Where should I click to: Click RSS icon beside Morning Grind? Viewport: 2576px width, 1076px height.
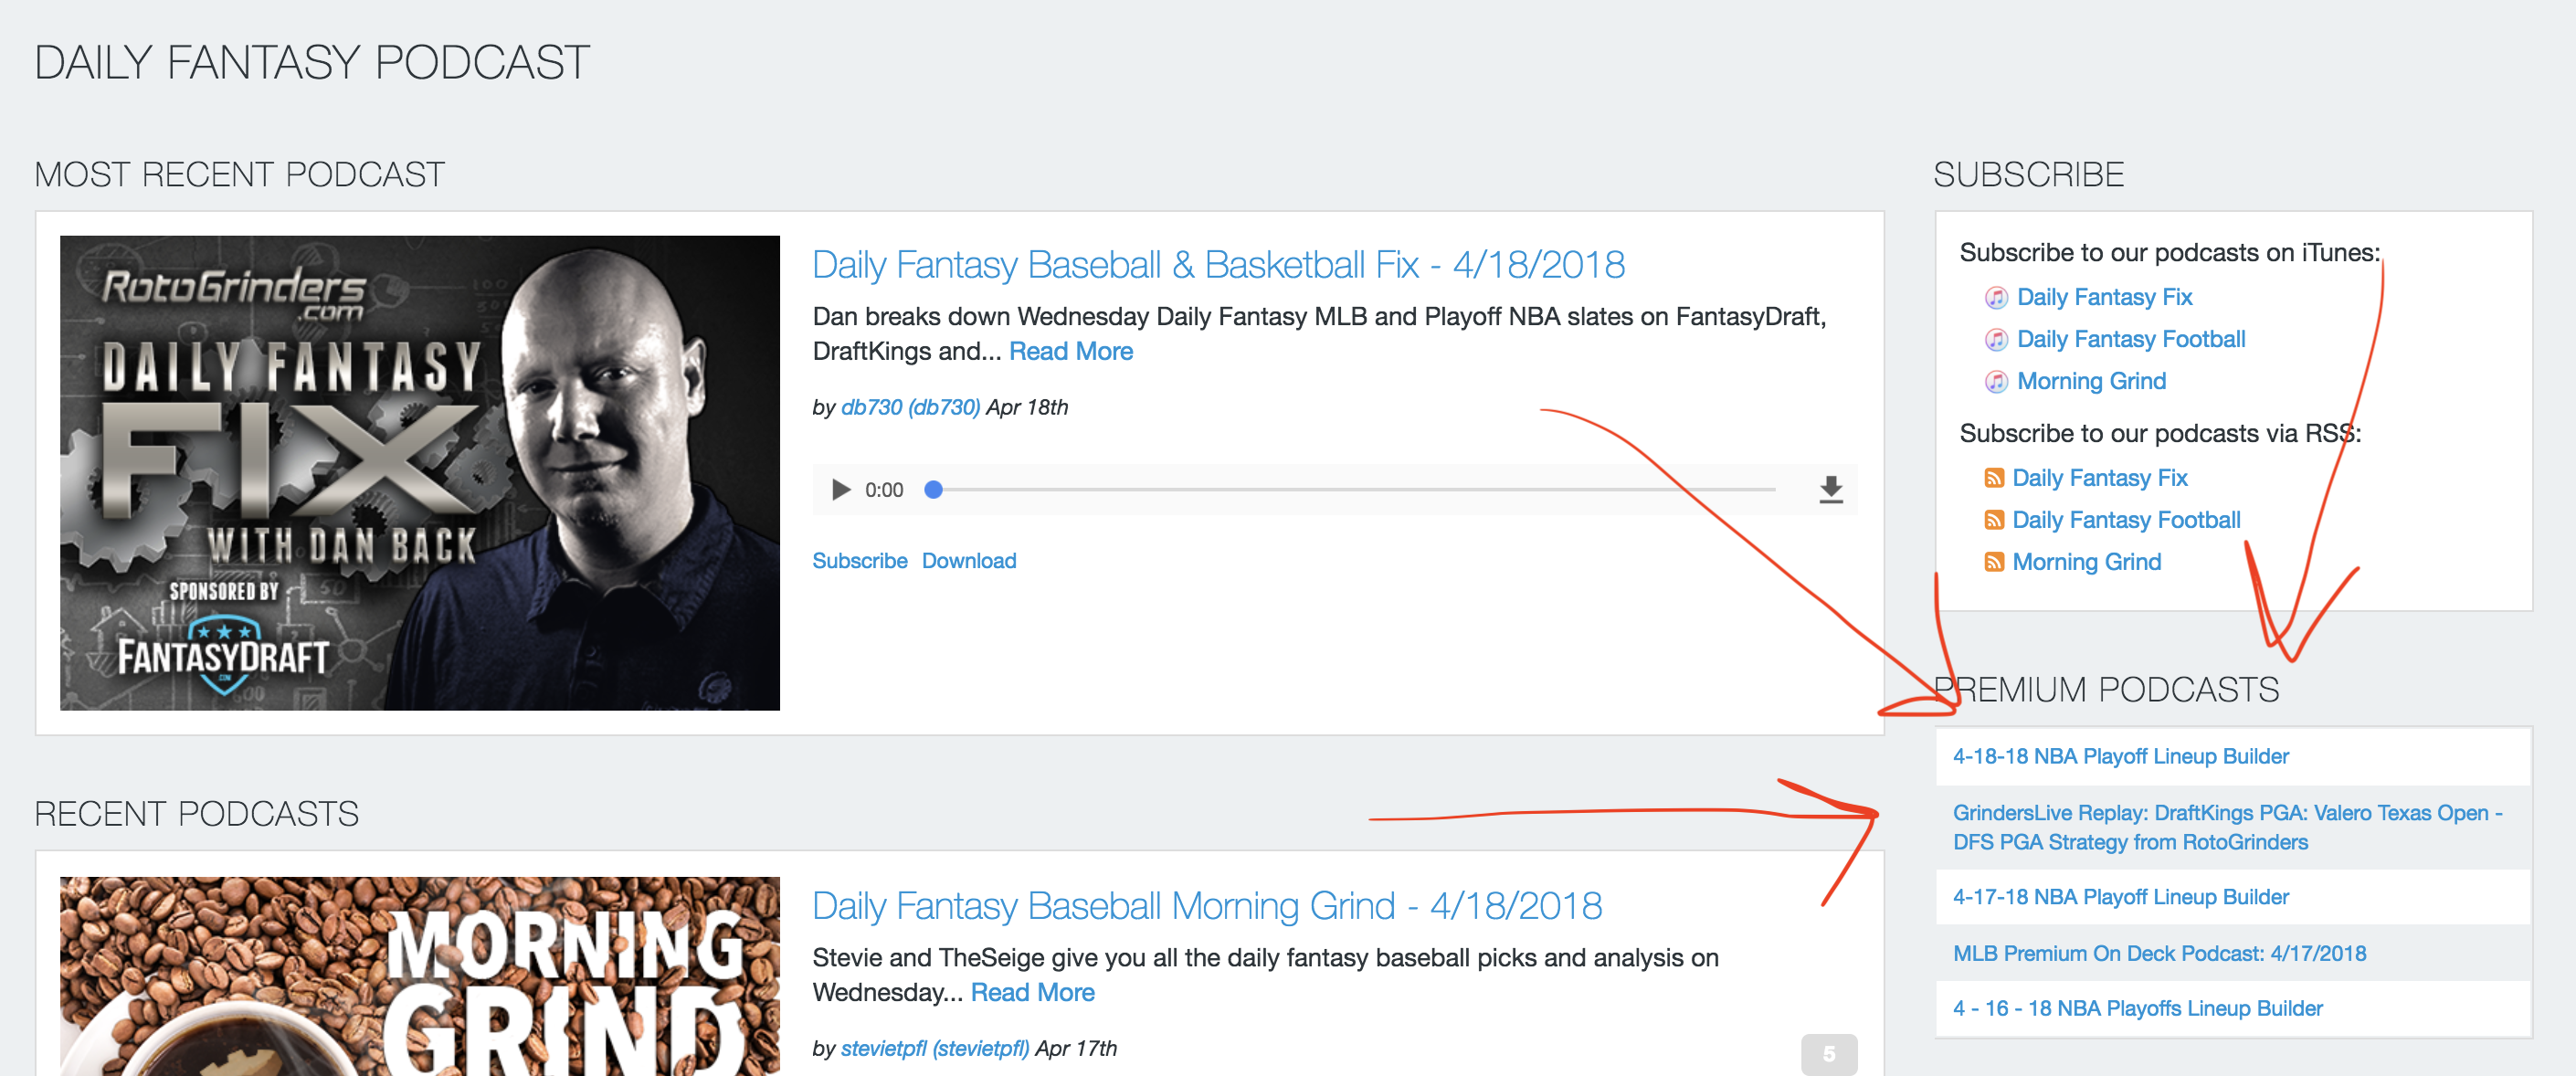(x=1993, y=563)
